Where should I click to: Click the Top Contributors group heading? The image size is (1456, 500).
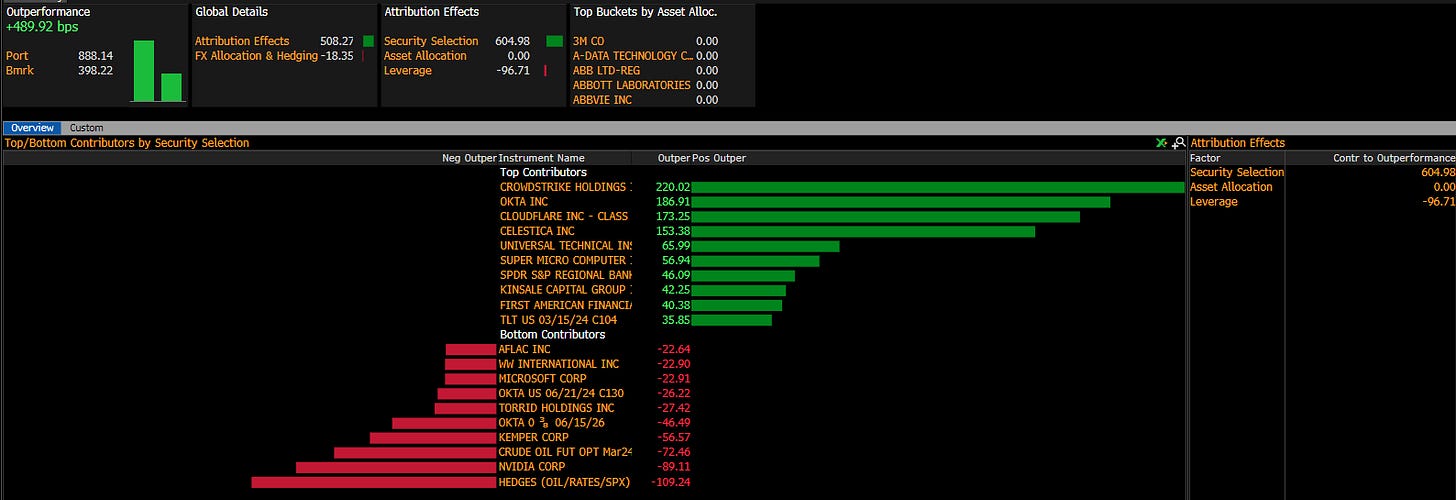543,172
